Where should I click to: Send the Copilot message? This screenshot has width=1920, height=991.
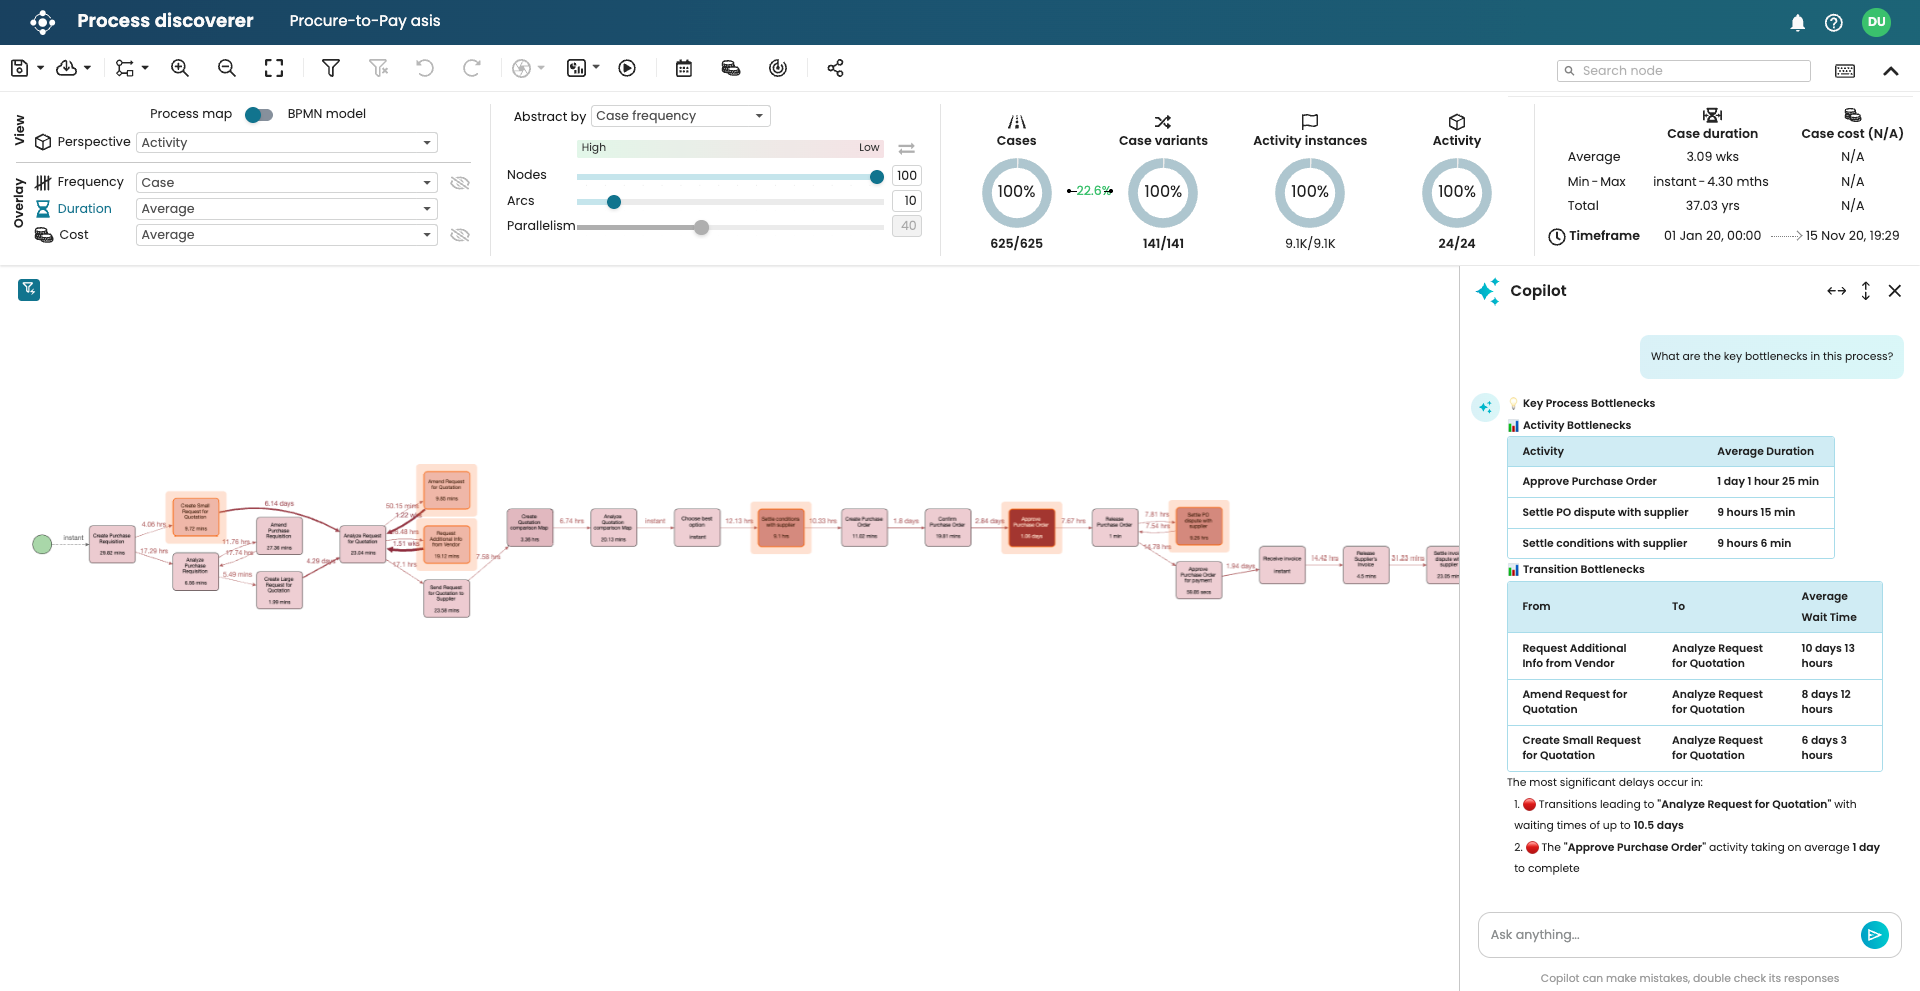[1874, 935]
